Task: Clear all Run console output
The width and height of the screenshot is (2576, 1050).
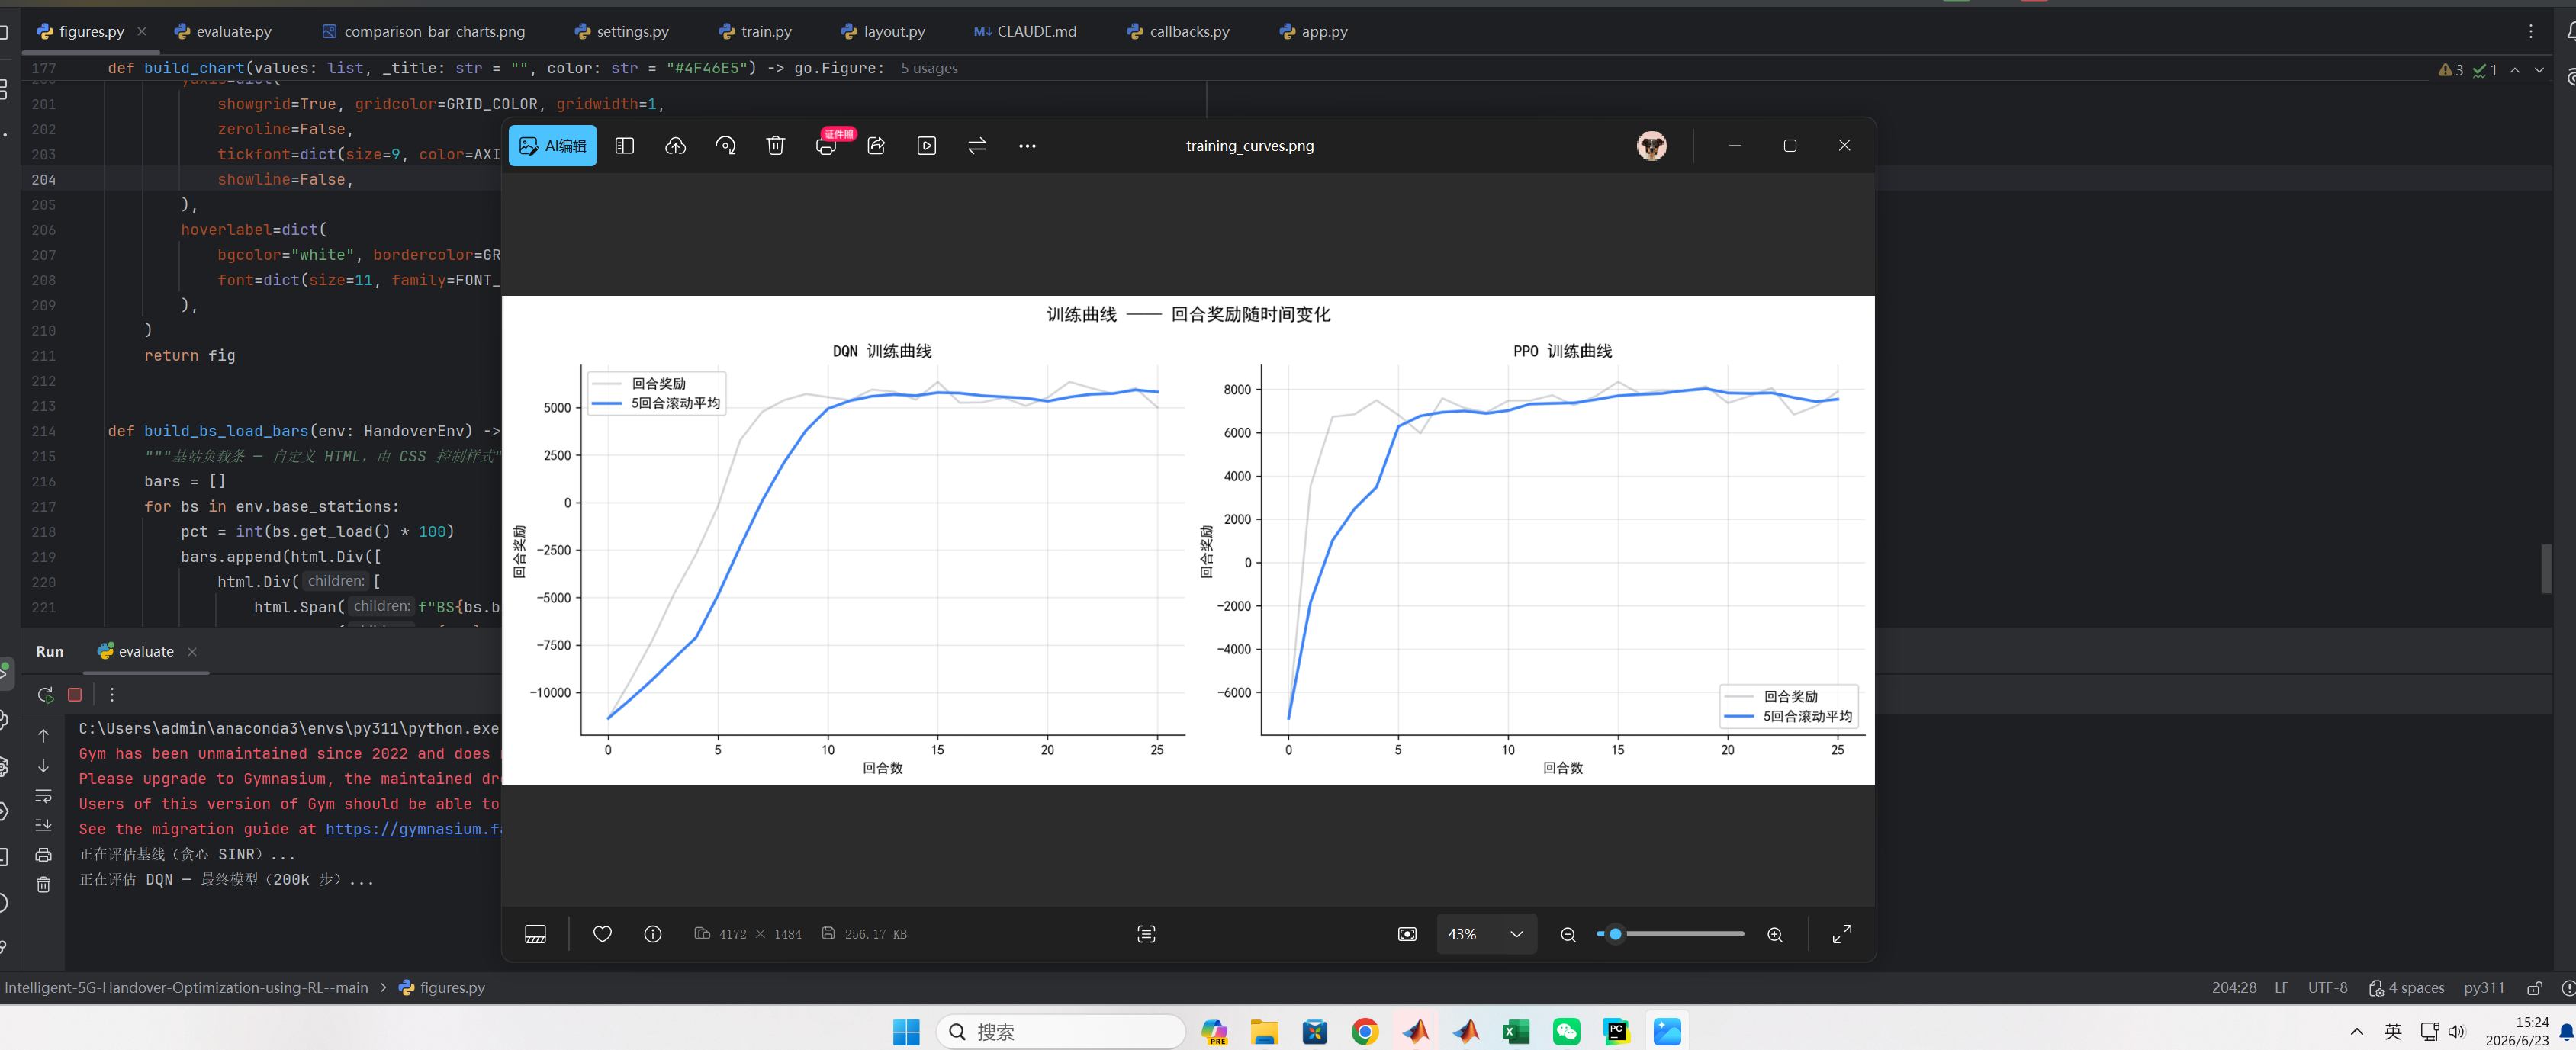Action: pos(43,885)
